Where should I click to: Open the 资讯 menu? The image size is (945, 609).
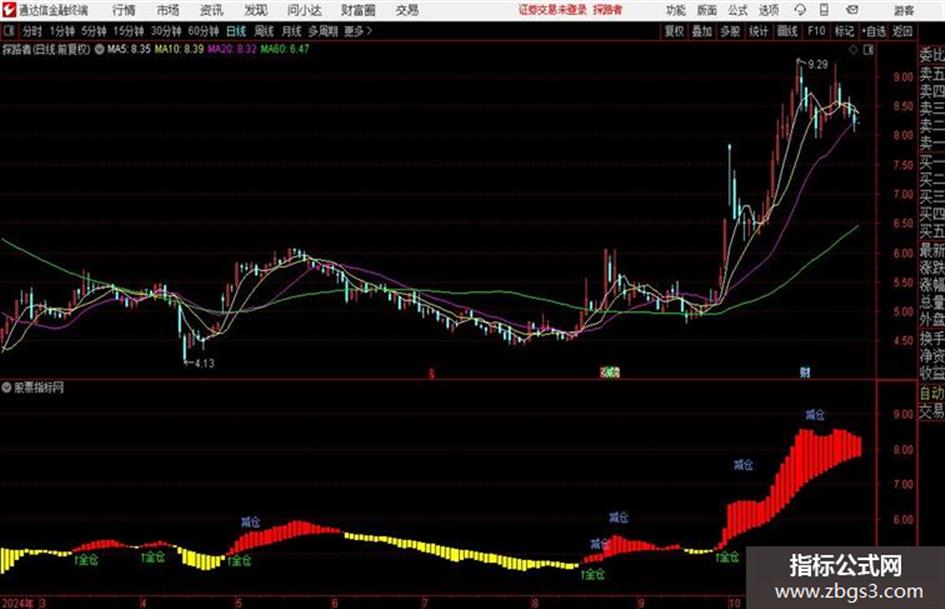pos(211,10)
